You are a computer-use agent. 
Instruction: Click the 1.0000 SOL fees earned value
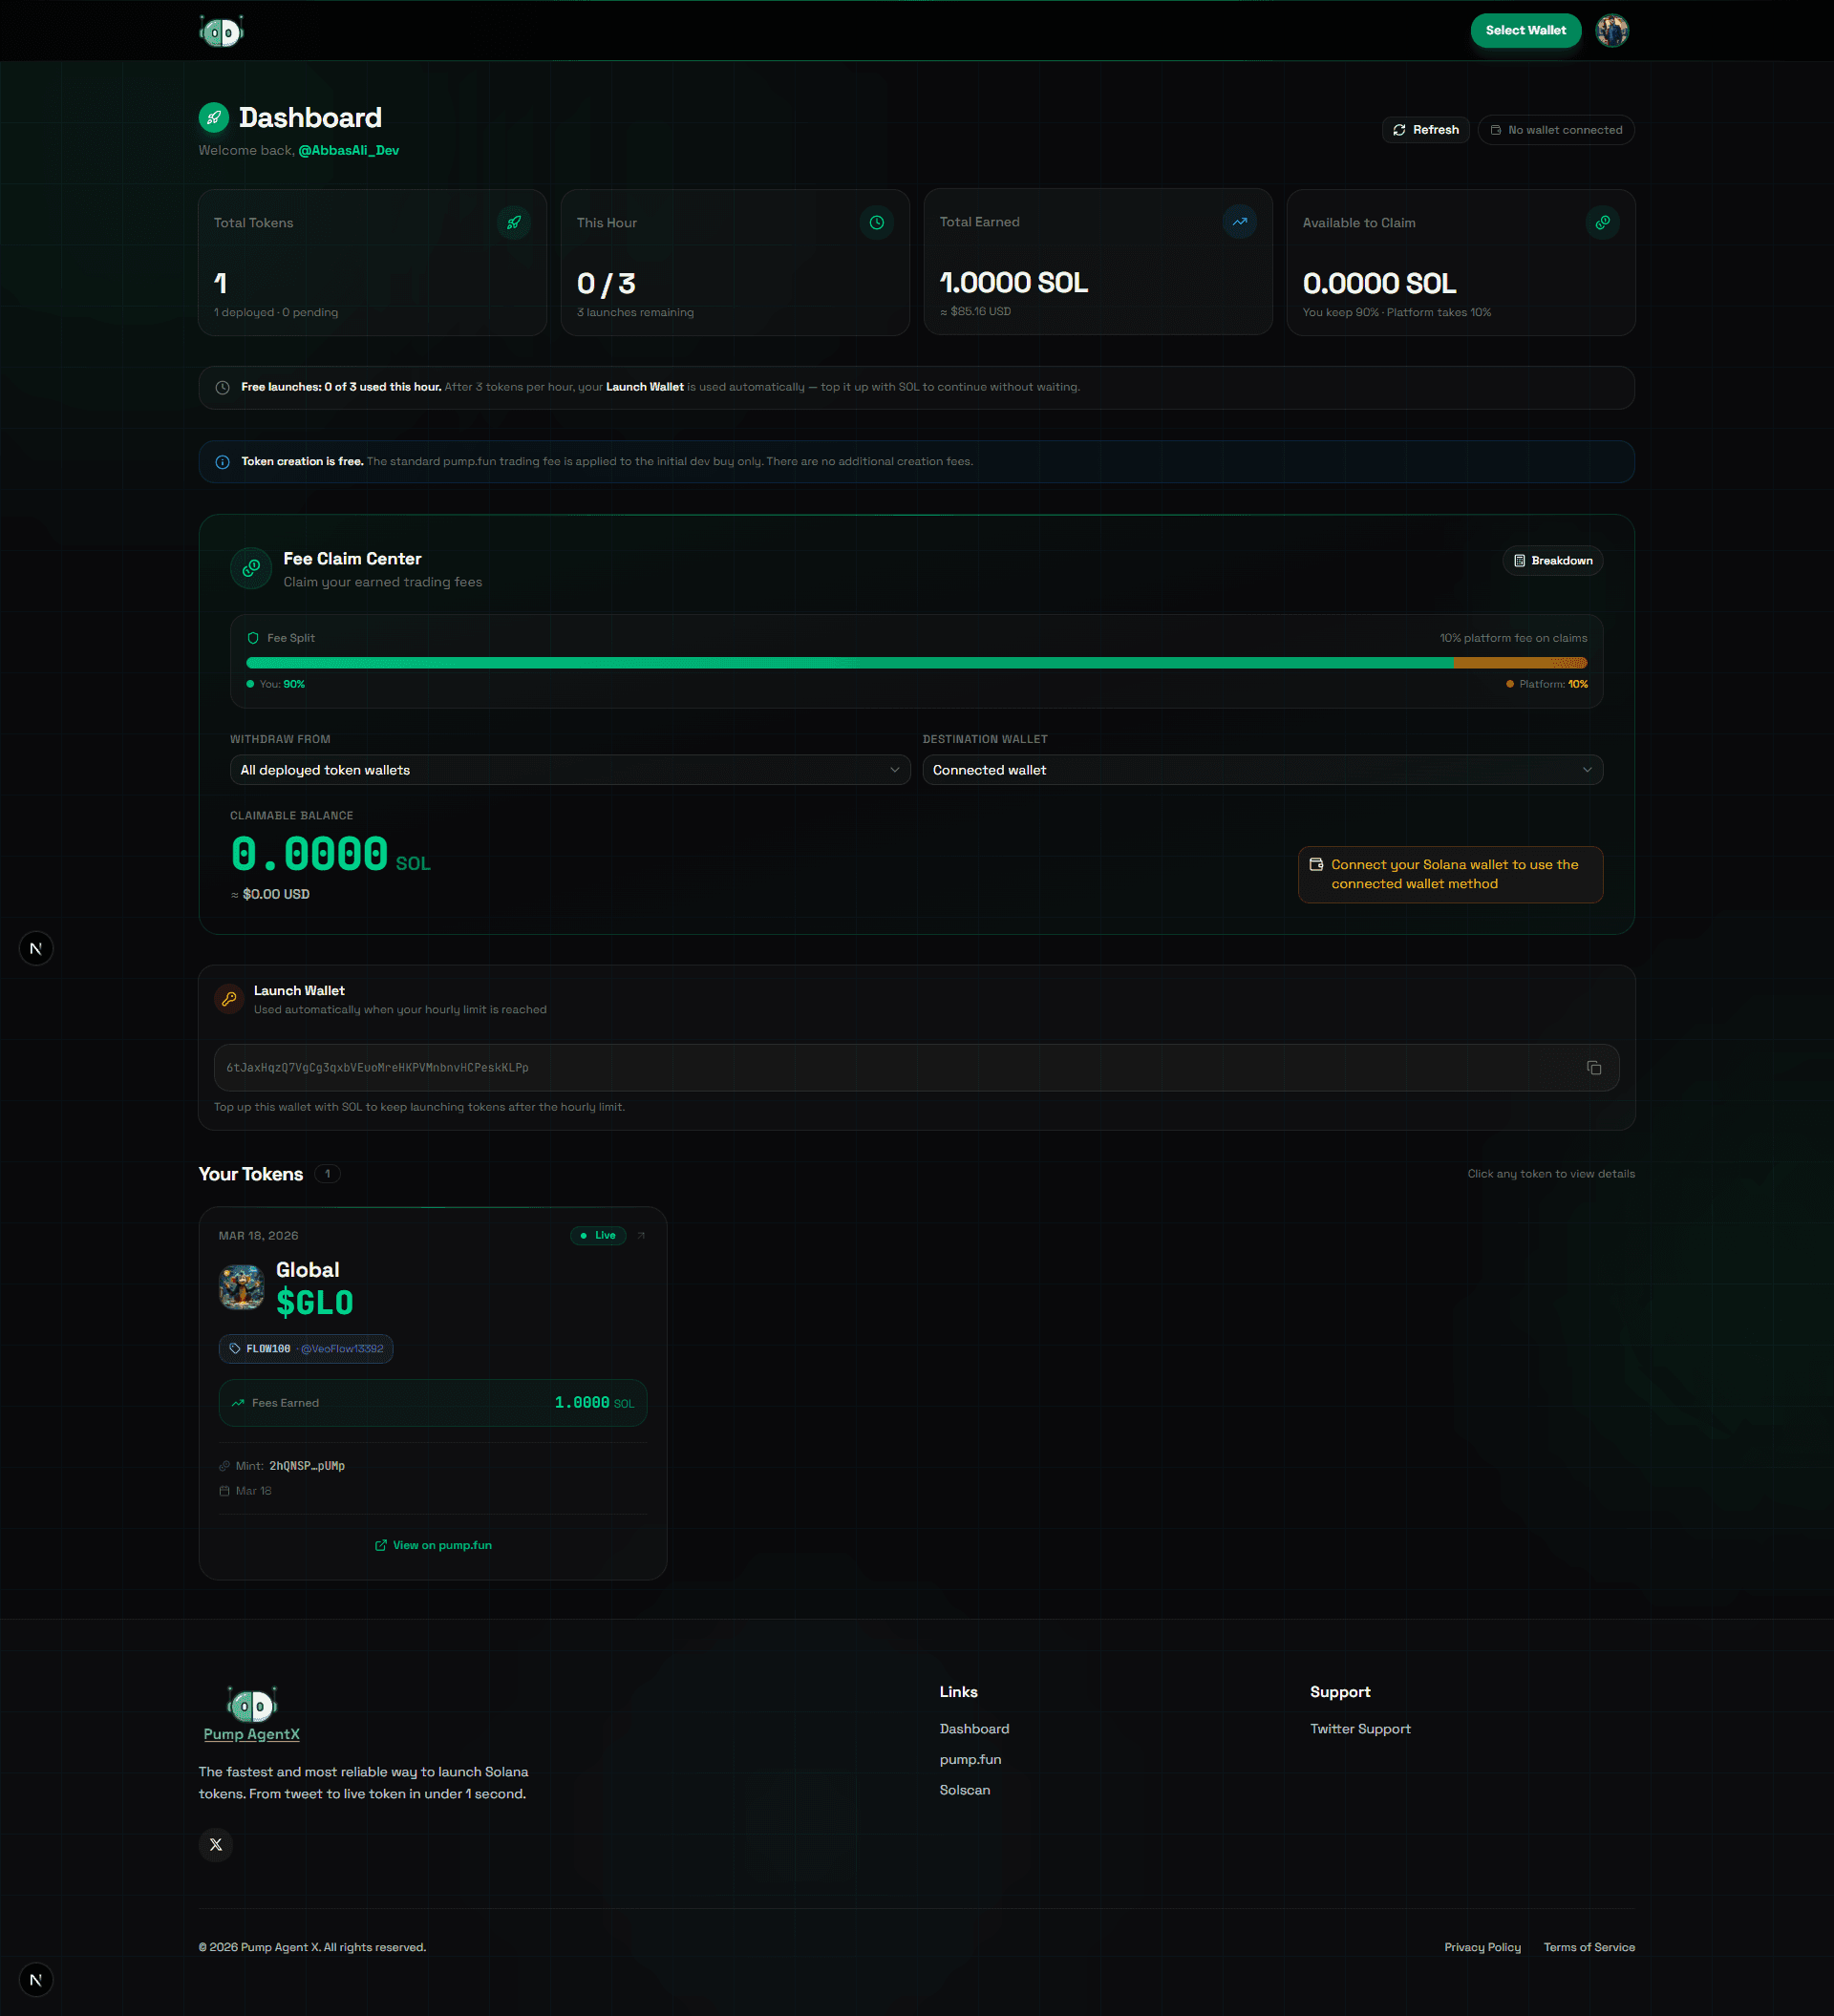(594, 1403)
